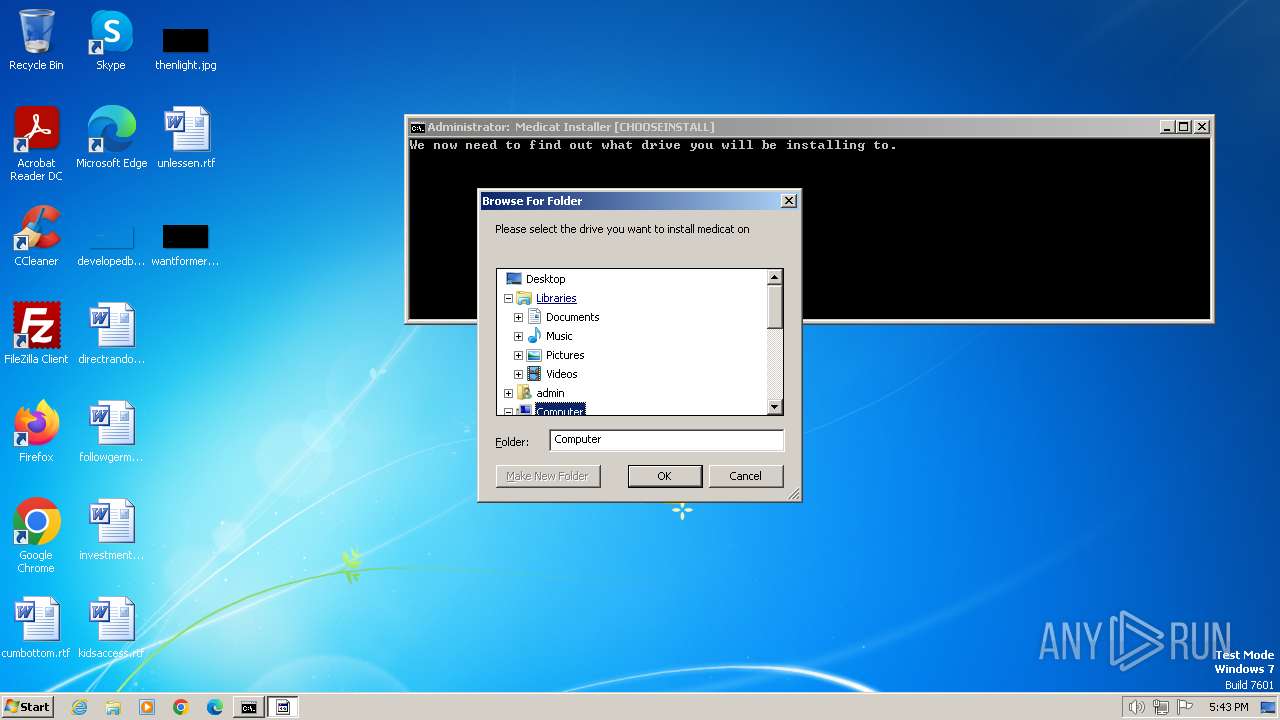Select Pictures in the folder tree
This screenshot has height=720, width=1280.
[x=565, y=355]
